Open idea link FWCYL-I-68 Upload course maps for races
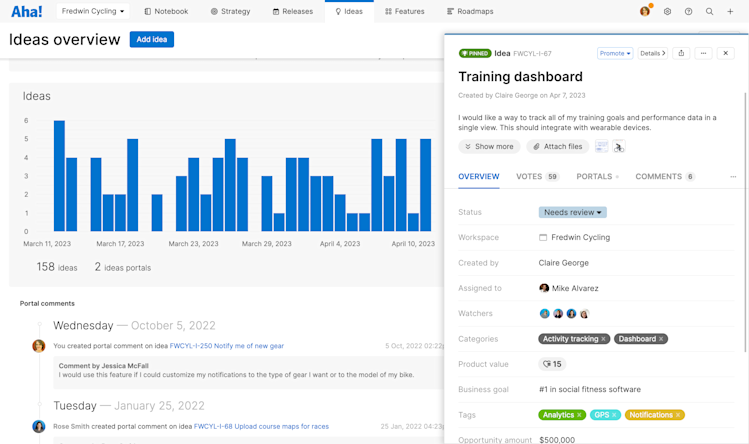 [x=261, y=426]
